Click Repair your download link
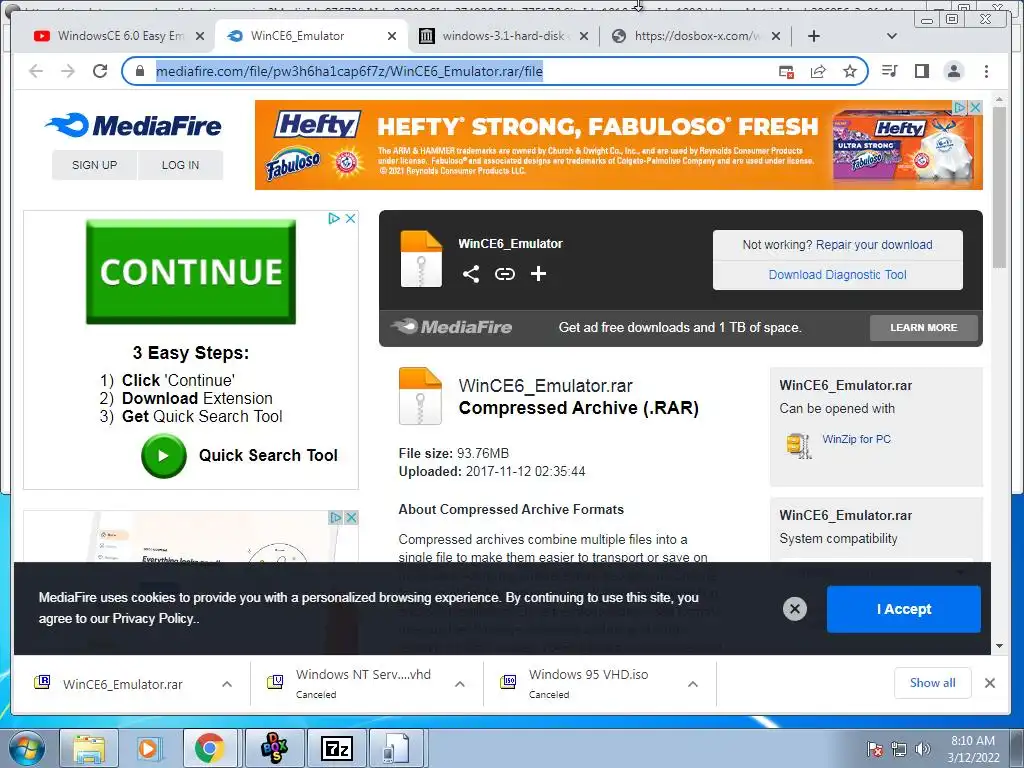Viewport: 1024px width, 768px height. (874, 245)
